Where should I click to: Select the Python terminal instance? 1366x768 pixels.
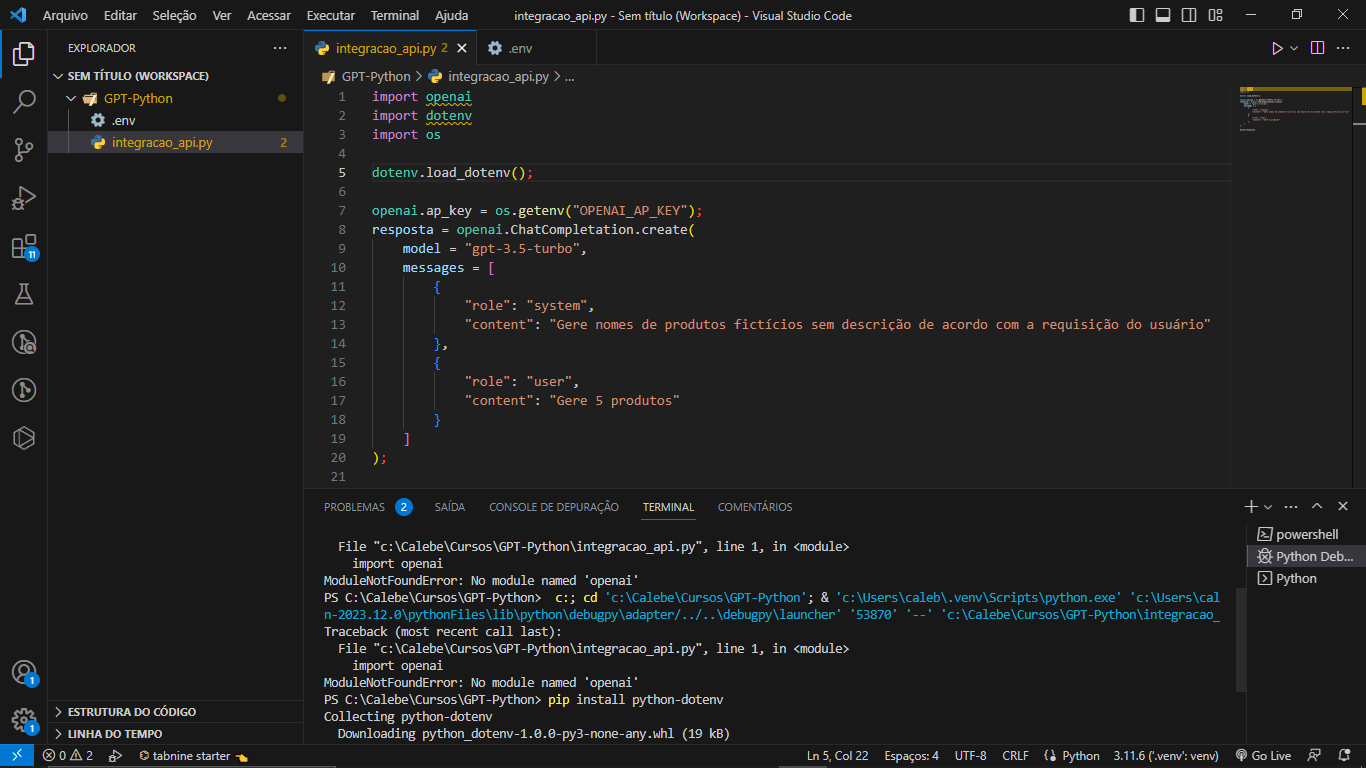point(1306,578)
